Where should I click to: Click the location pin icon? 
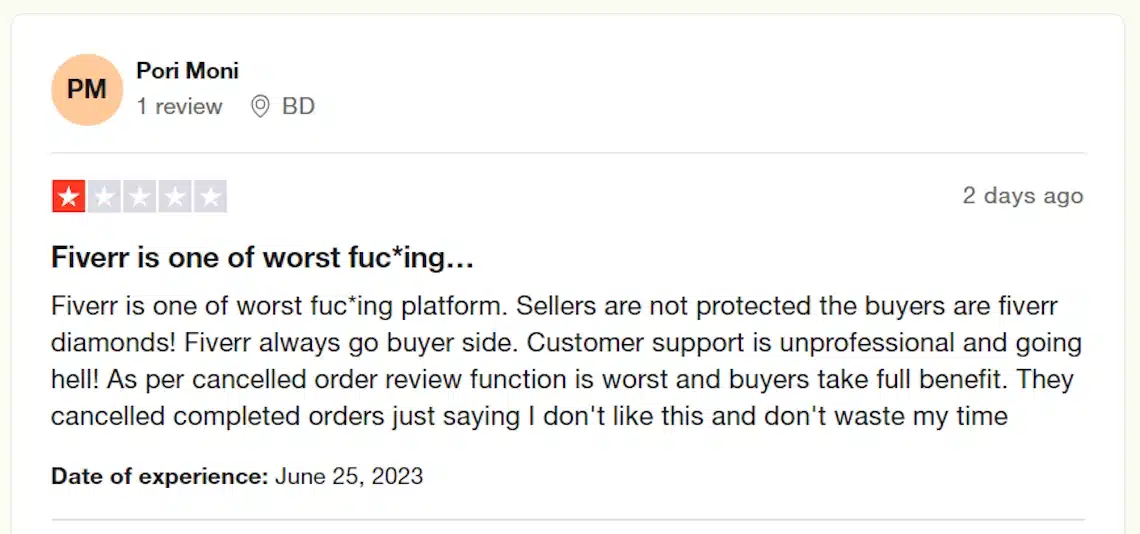(x=260, y=107)
